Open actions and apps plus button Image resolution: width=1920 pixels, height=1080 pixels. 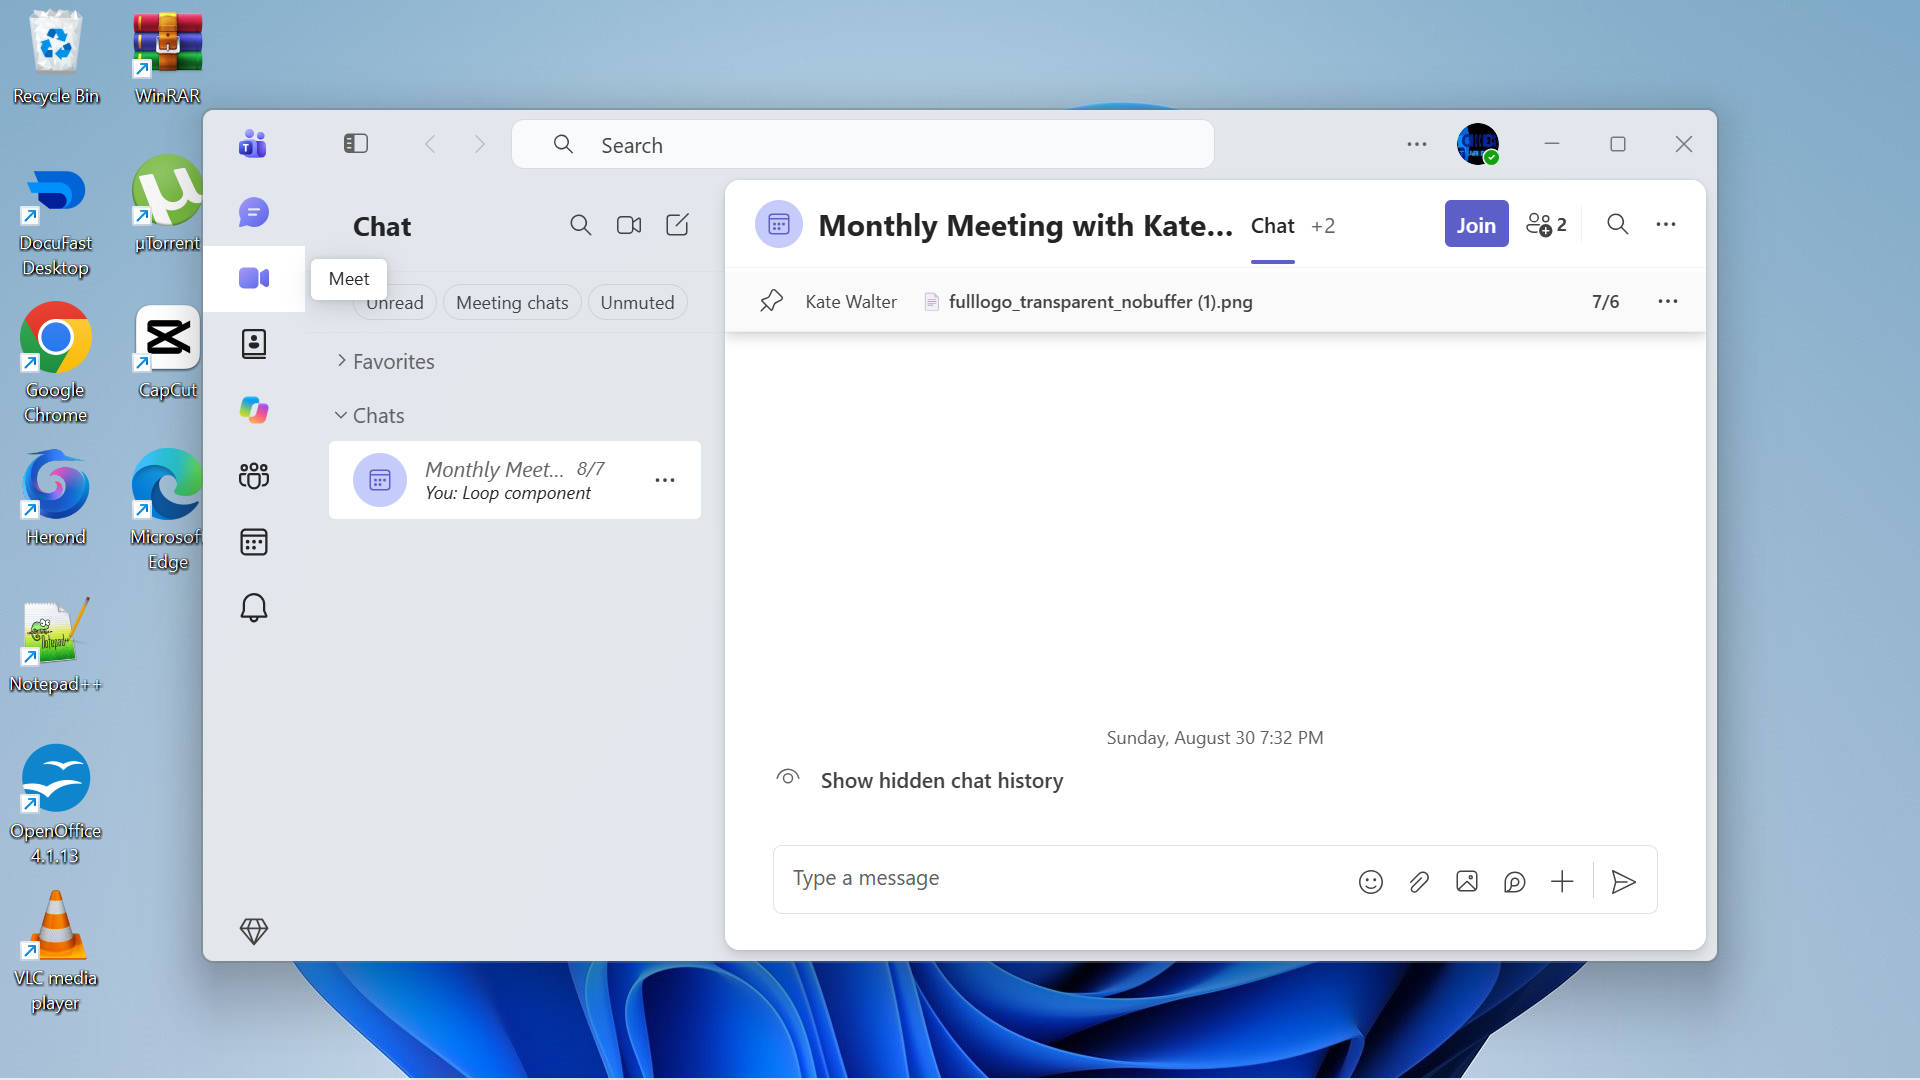point(1562,881)
